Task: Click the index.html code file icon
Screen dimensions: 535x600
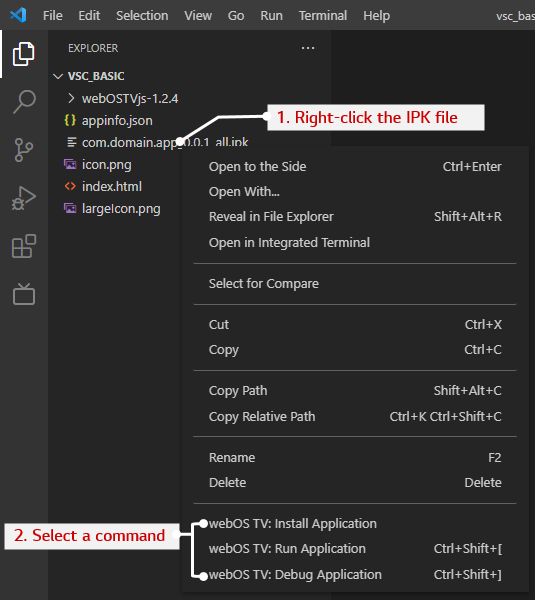Action: (x=70, y=186)
